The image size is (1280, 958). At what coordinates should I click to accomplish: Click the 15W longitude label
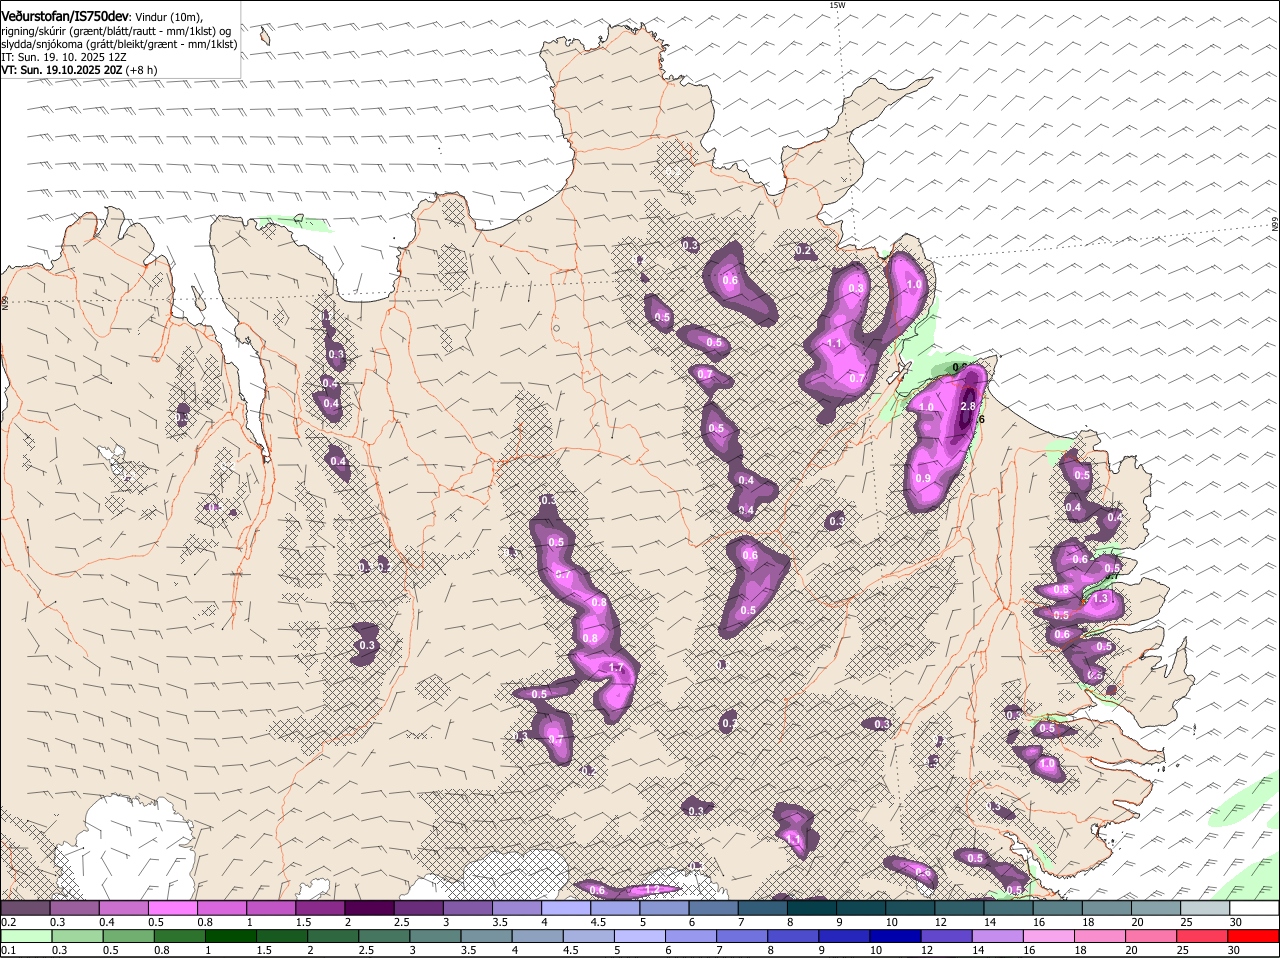point(838,5)
